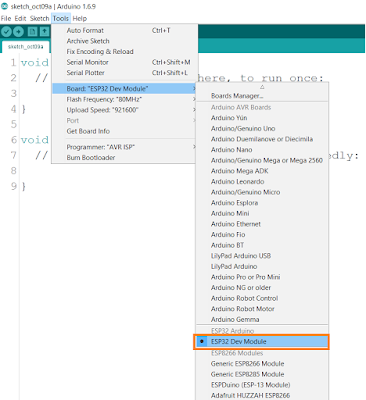Image resolution: width=366 pixels, height=400 pixels.
Task: Choose Arduino Robot Motor board
Action: [x=262, y=309]
